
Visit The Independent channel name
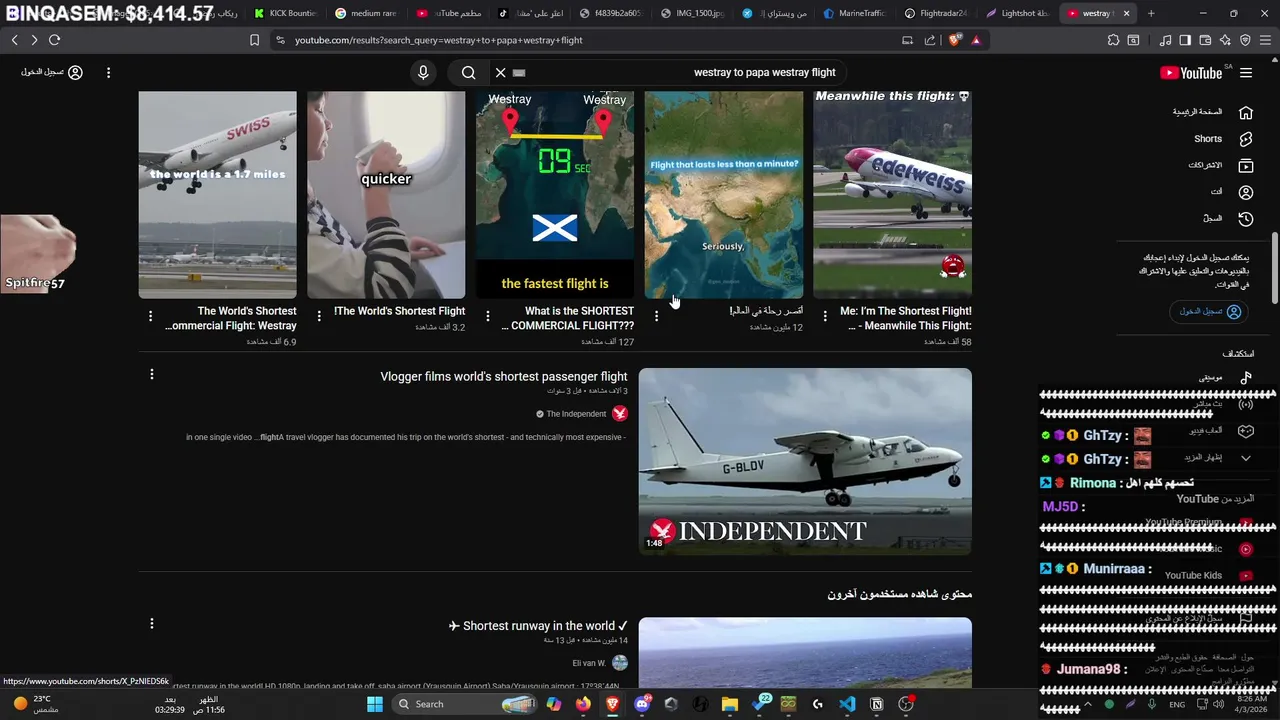[576, 414]
